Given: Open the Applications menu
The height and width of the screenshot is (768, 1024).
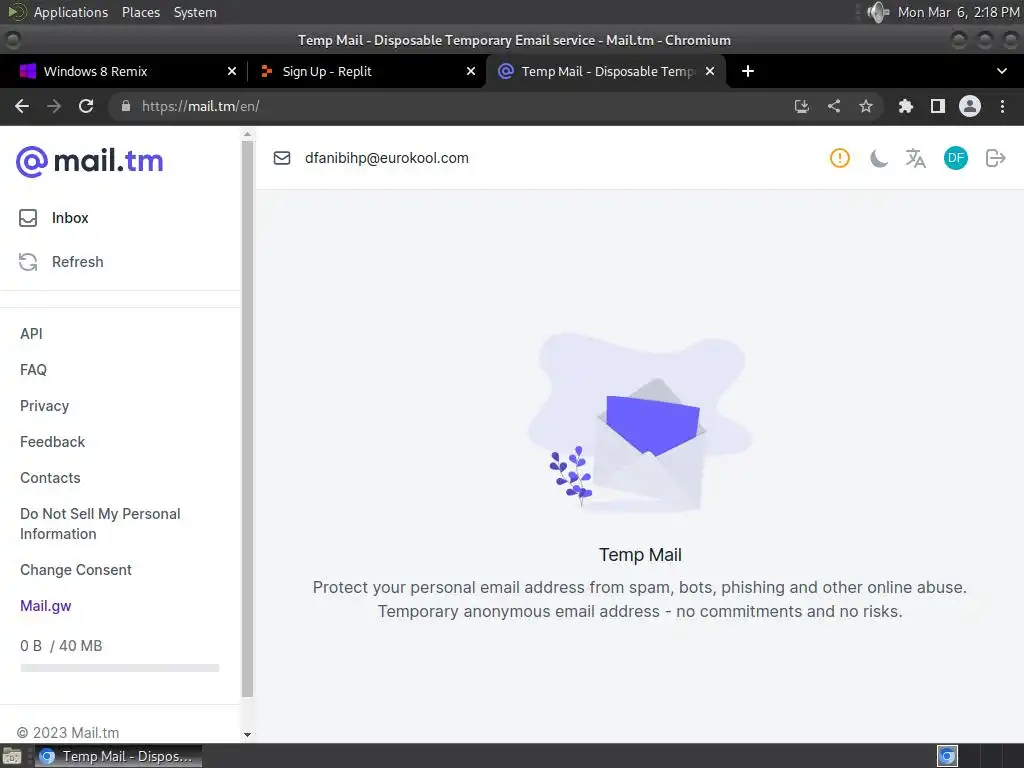Looking at the screenshot, I should click(71, 12).
